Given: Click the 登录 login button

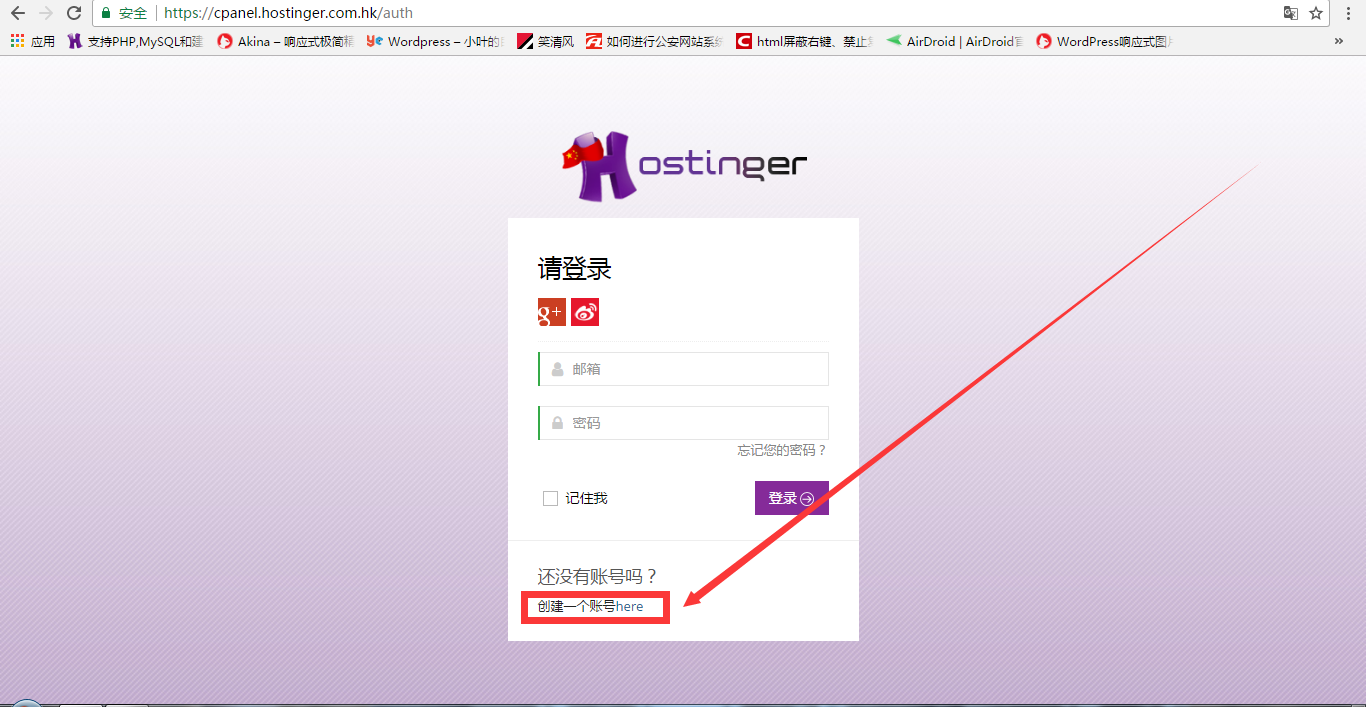Looking at the screenshot, I should point(791,497).
